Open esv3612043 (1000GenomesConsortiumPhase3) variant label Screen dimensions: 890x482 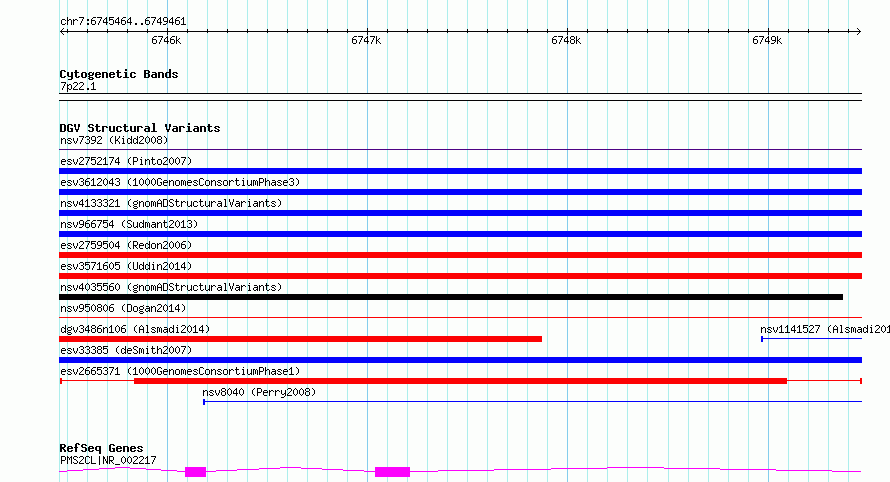tap(180, 182)
